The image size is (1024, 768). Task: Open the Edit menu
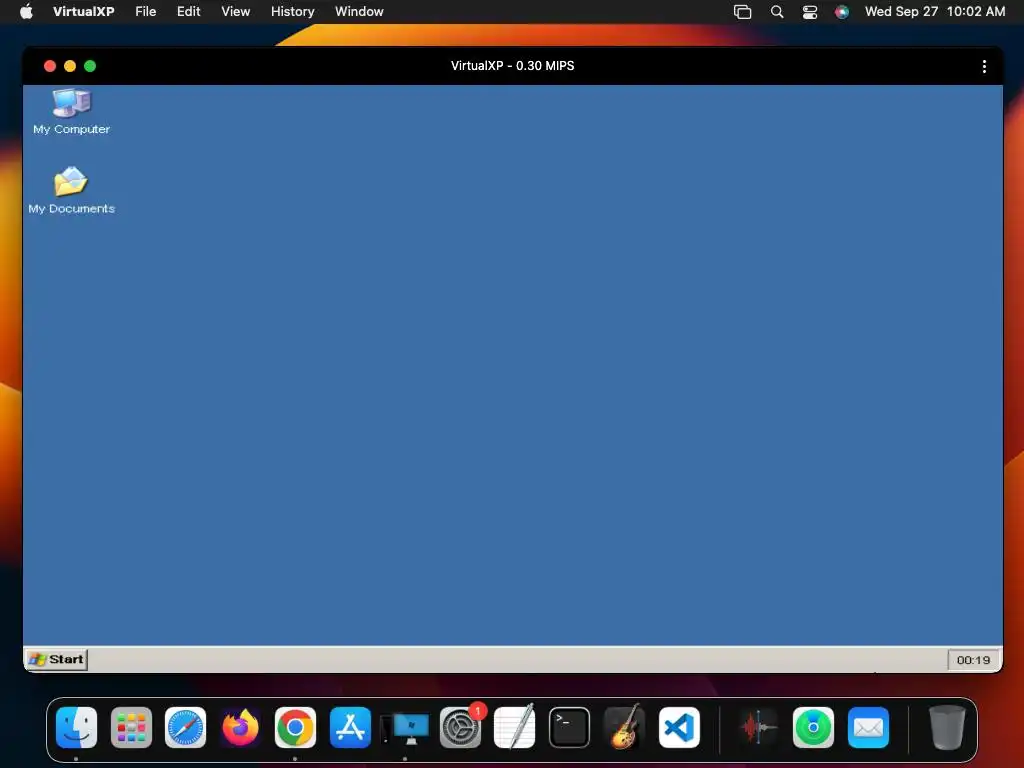pos(188,11)
